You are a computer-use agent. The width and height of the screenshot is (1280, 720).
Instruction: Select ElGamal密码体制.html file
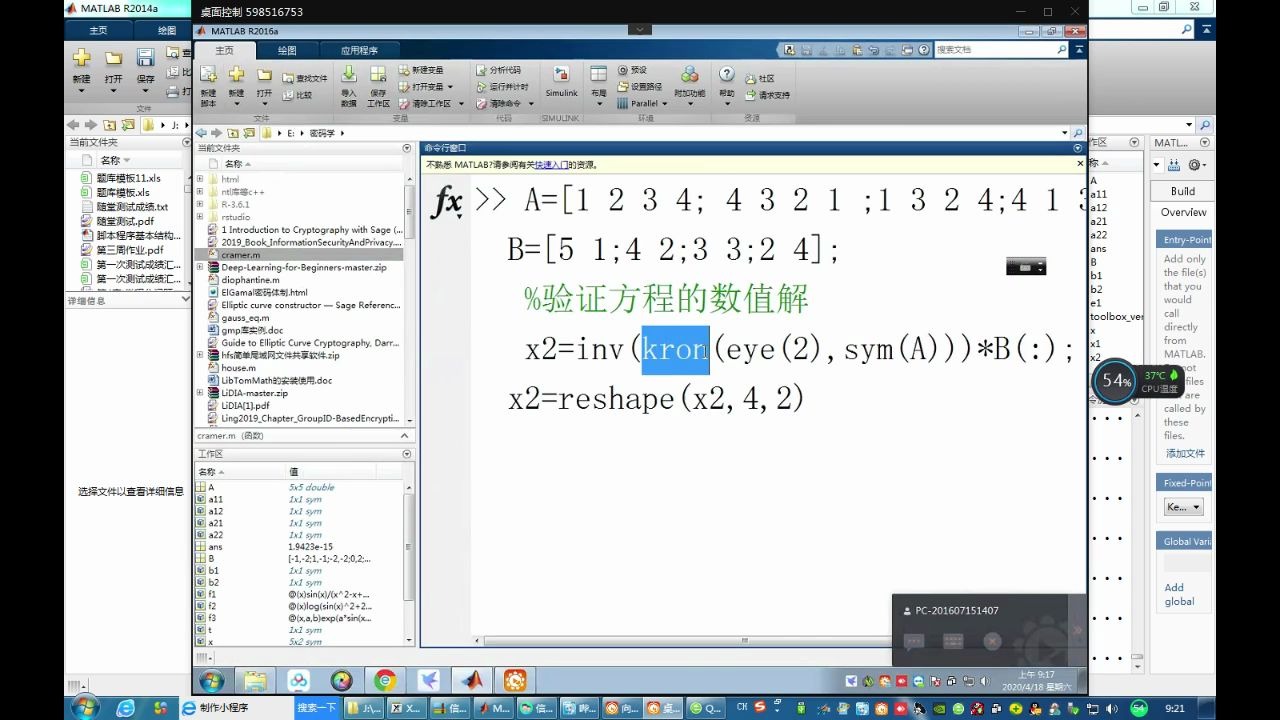click(x=264, y=293)
